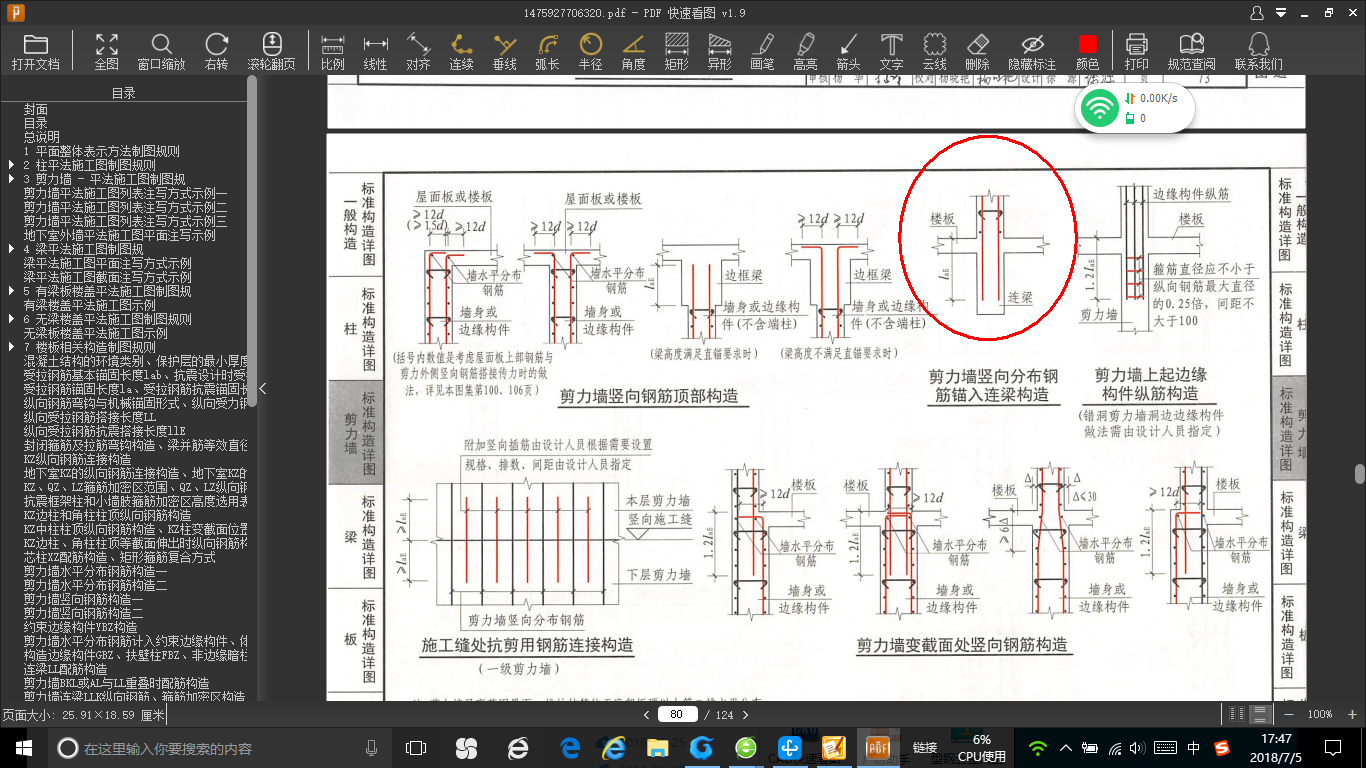Click the 全图 fit-all view tool
This screenshot has height=768, width=1366.
click(107, 52)
